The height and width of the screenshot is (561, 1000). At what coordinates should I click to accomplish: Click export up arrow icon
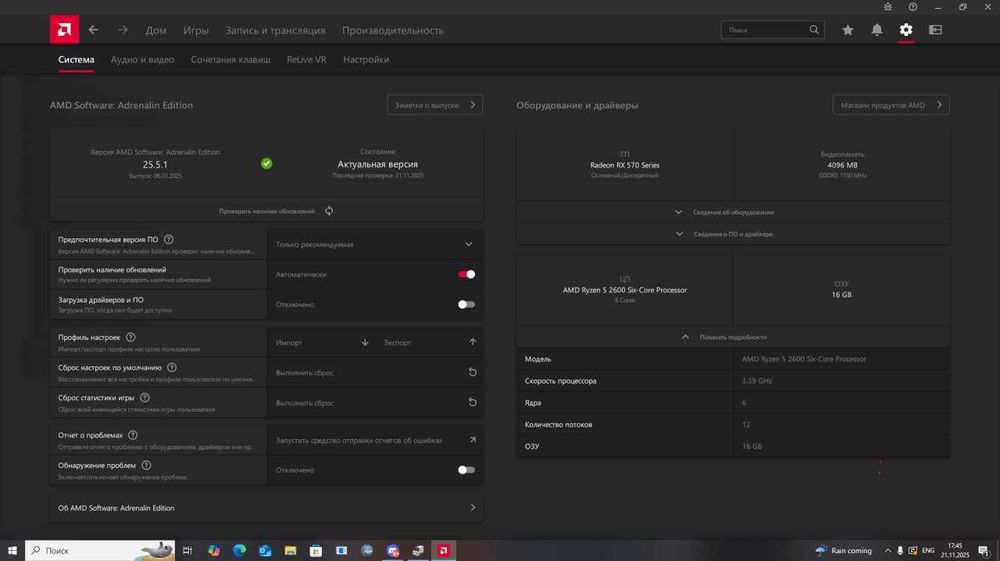(x=473, y=342)
